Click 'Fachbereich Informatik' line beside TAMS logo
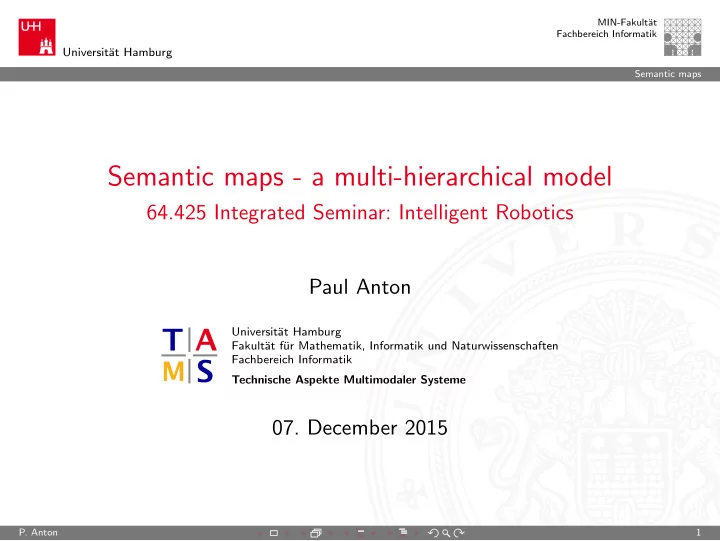The height and width of the screenshot is (541, 720). (292, 360)
